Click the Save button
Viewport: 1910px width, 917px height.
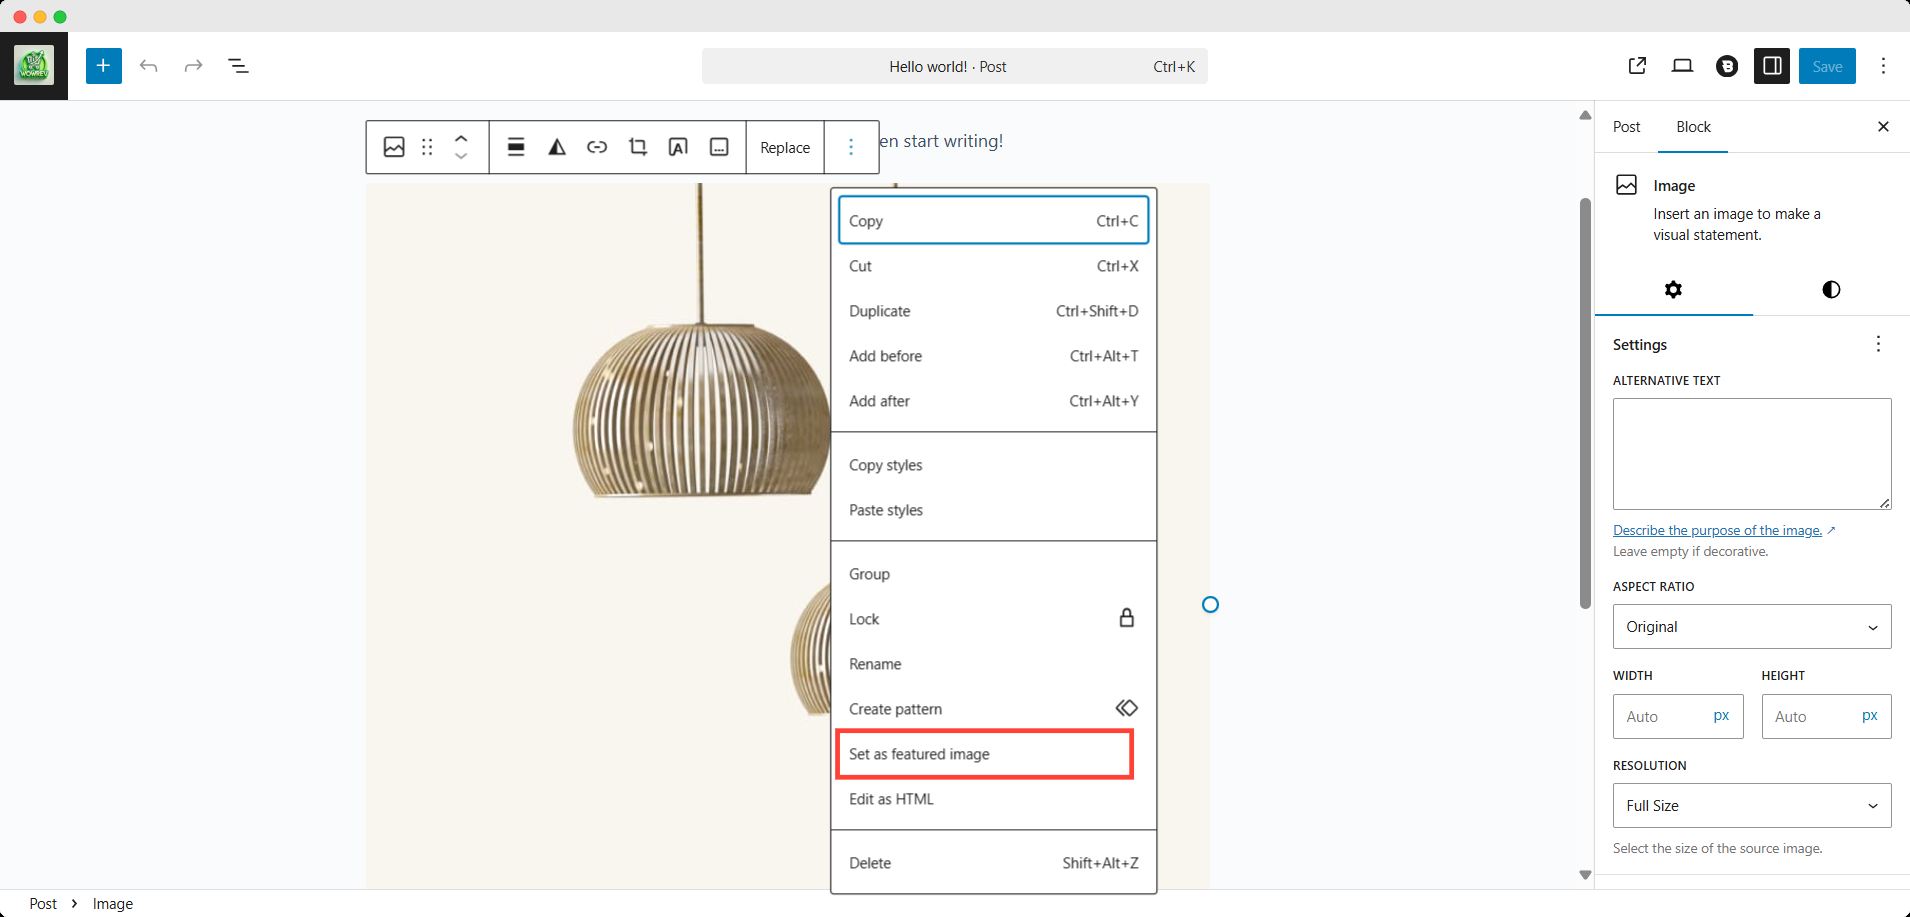(1827, 66)
